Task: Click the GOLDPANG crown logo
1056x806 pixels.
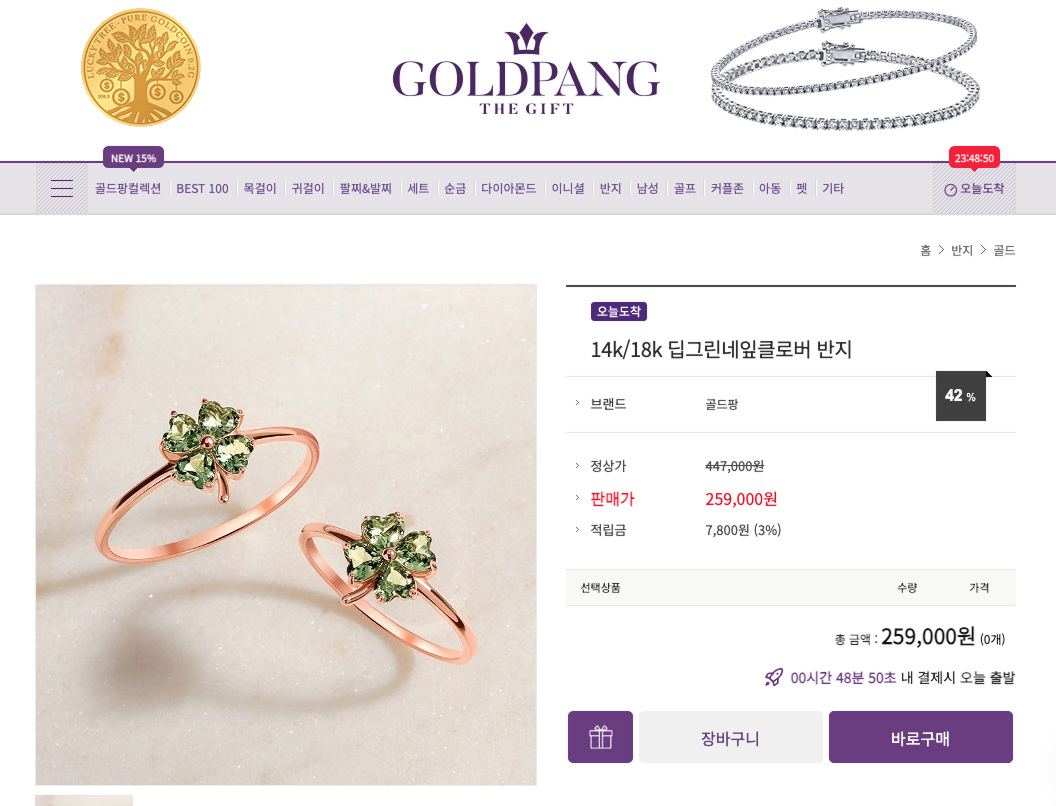Action: (526, 69)
